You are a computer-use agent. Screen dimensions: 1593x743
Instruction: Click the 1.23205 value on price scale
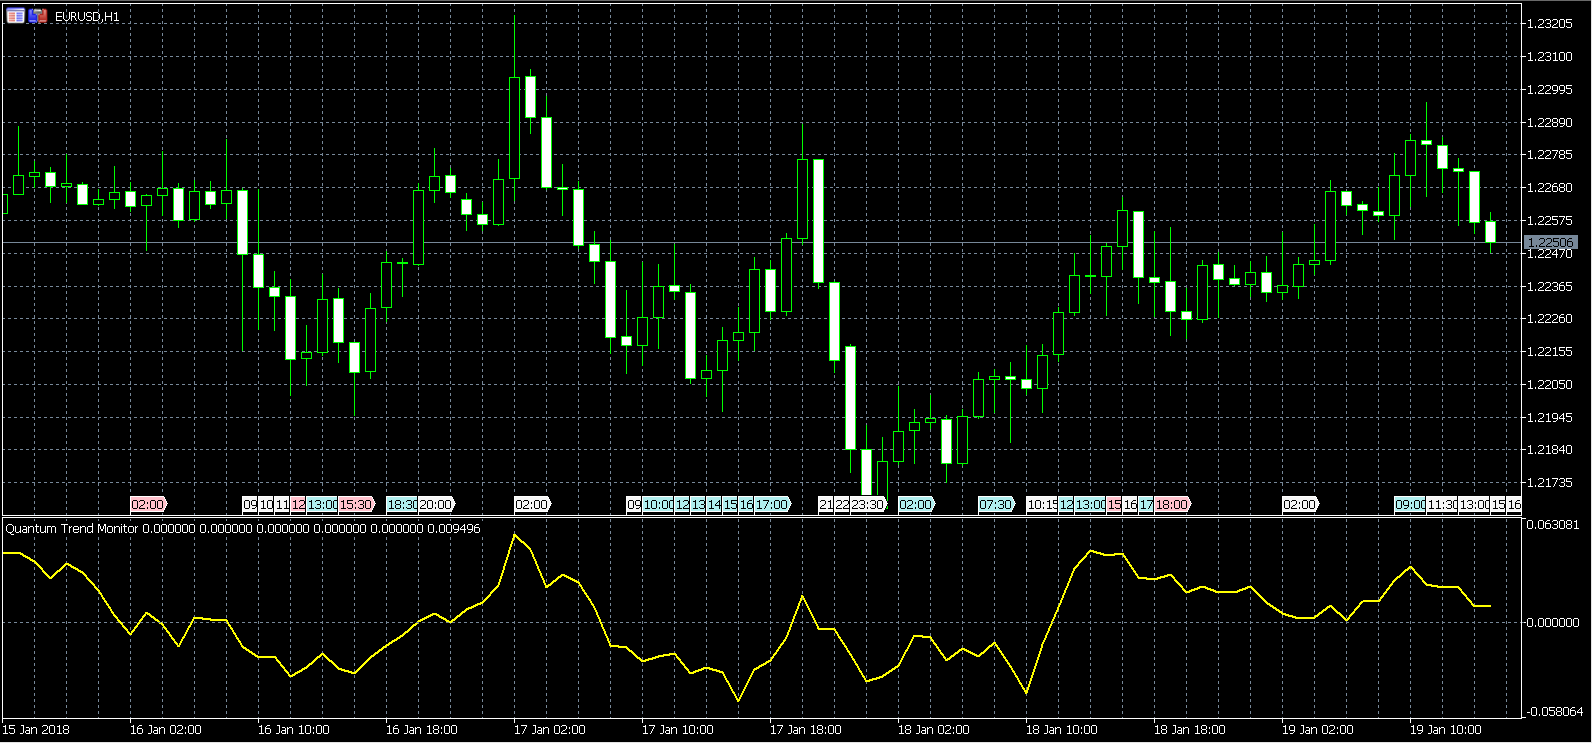point(1549,24)
